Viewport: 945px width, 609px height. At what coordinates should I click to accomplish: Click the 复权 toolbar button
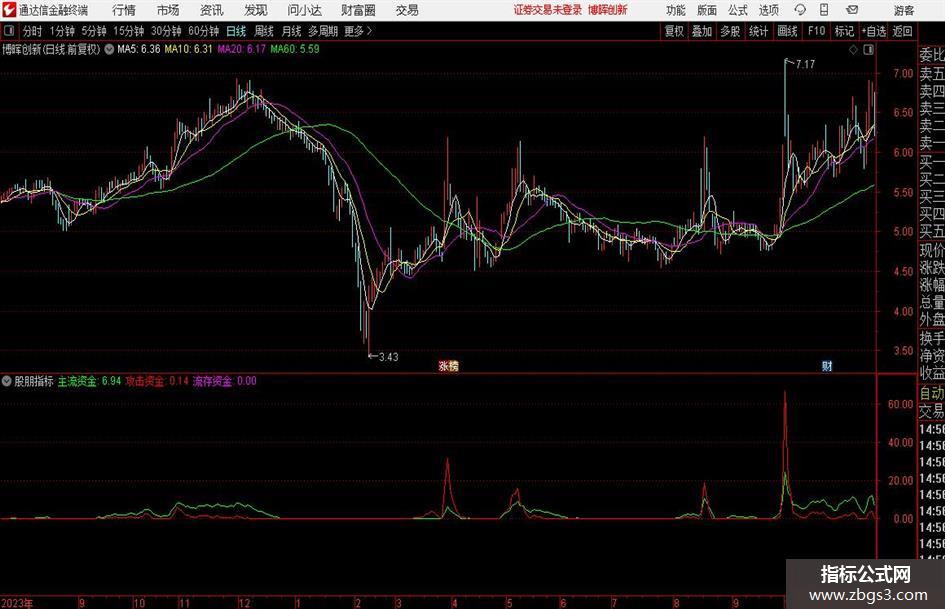tap(674, 31)
